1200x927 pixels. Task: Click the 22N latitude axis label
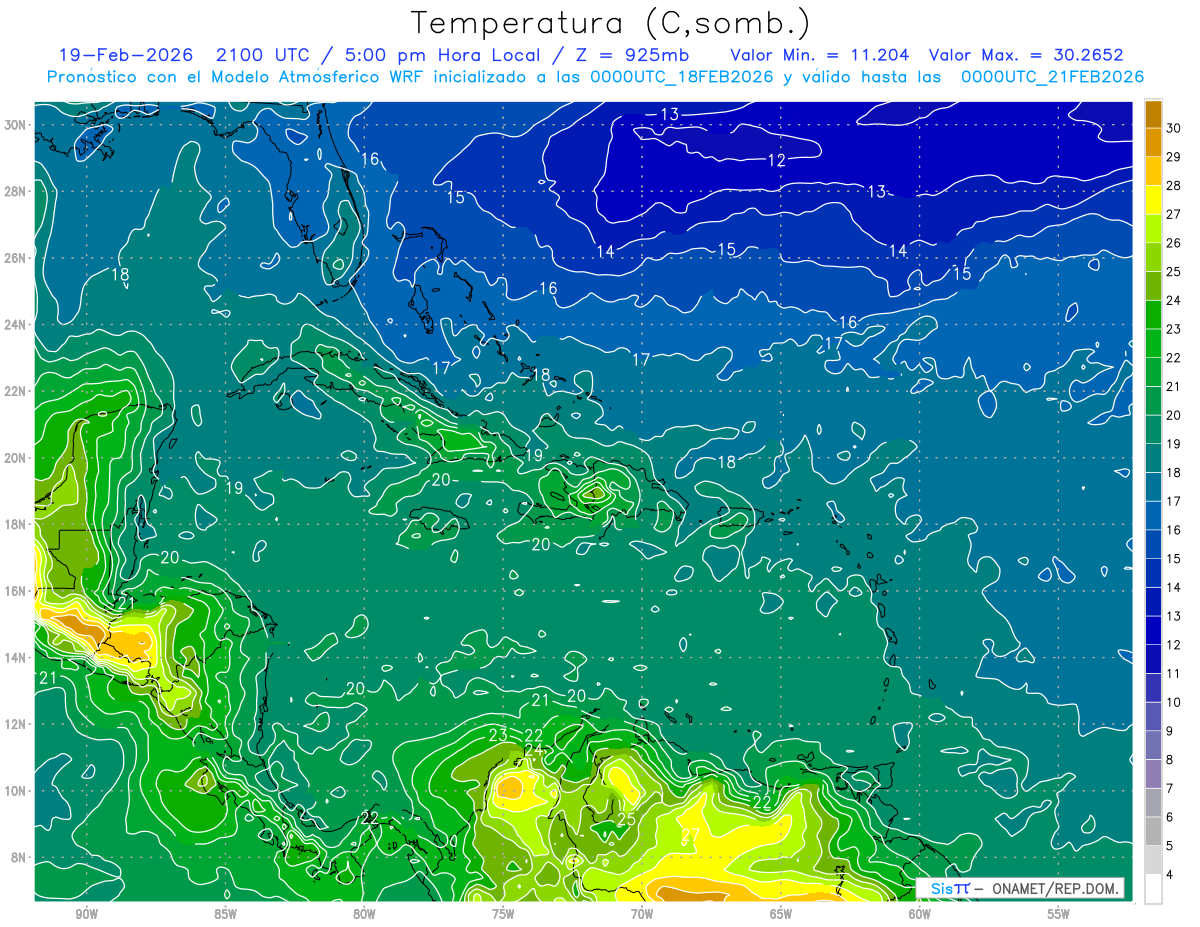pos(15,391)
